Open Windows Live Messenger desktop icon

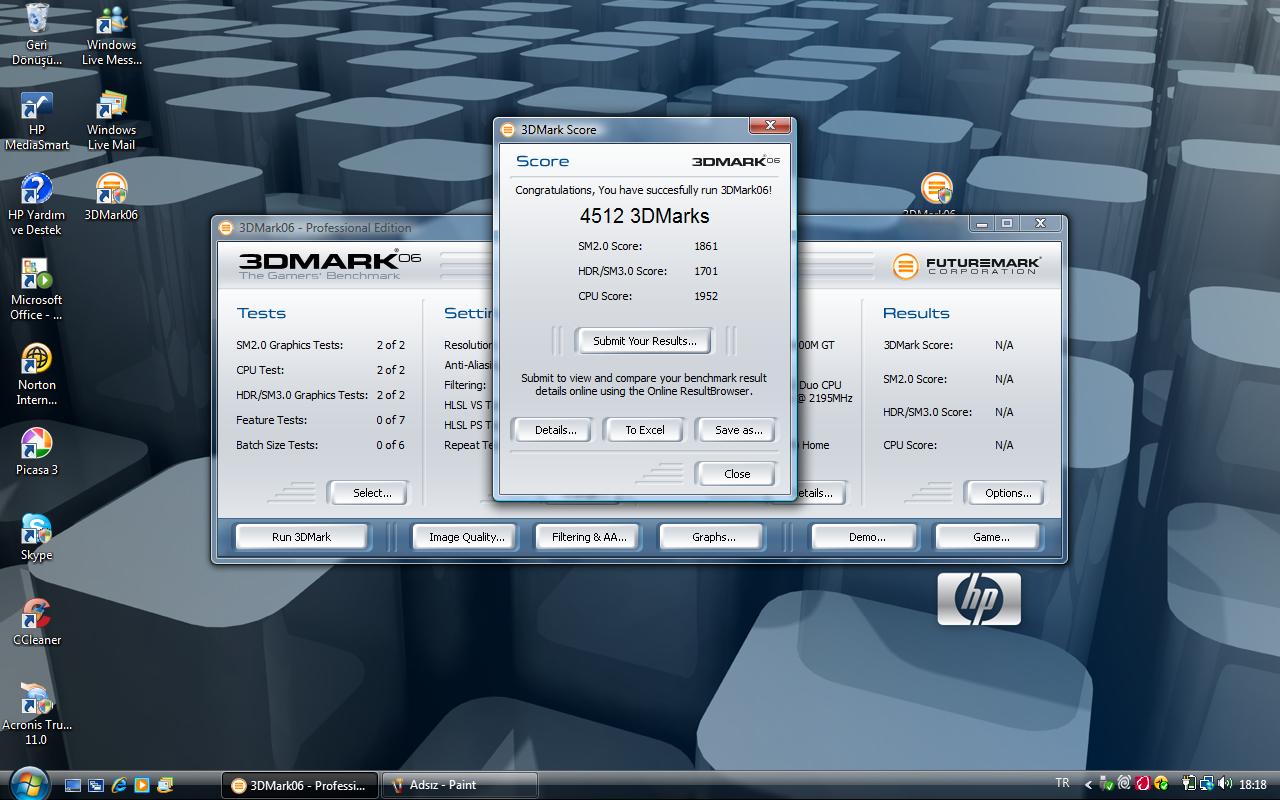pos(111,34)
